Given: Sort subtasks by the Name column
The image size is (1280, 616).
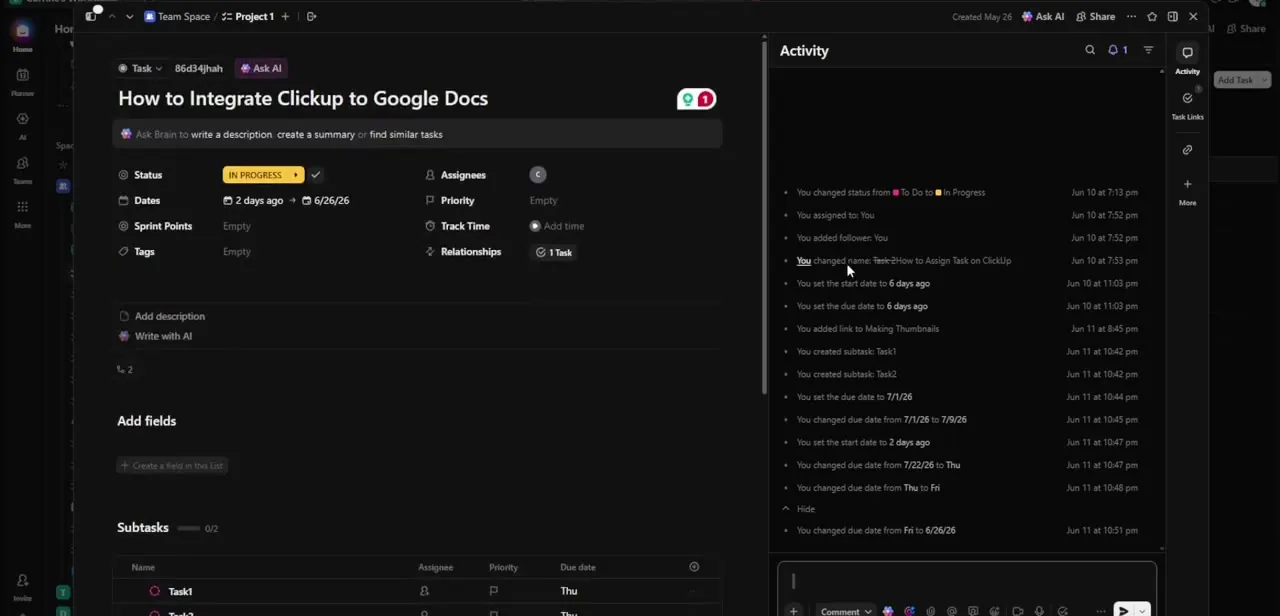Looking at the screenshot, I should (x=143, y=567).
